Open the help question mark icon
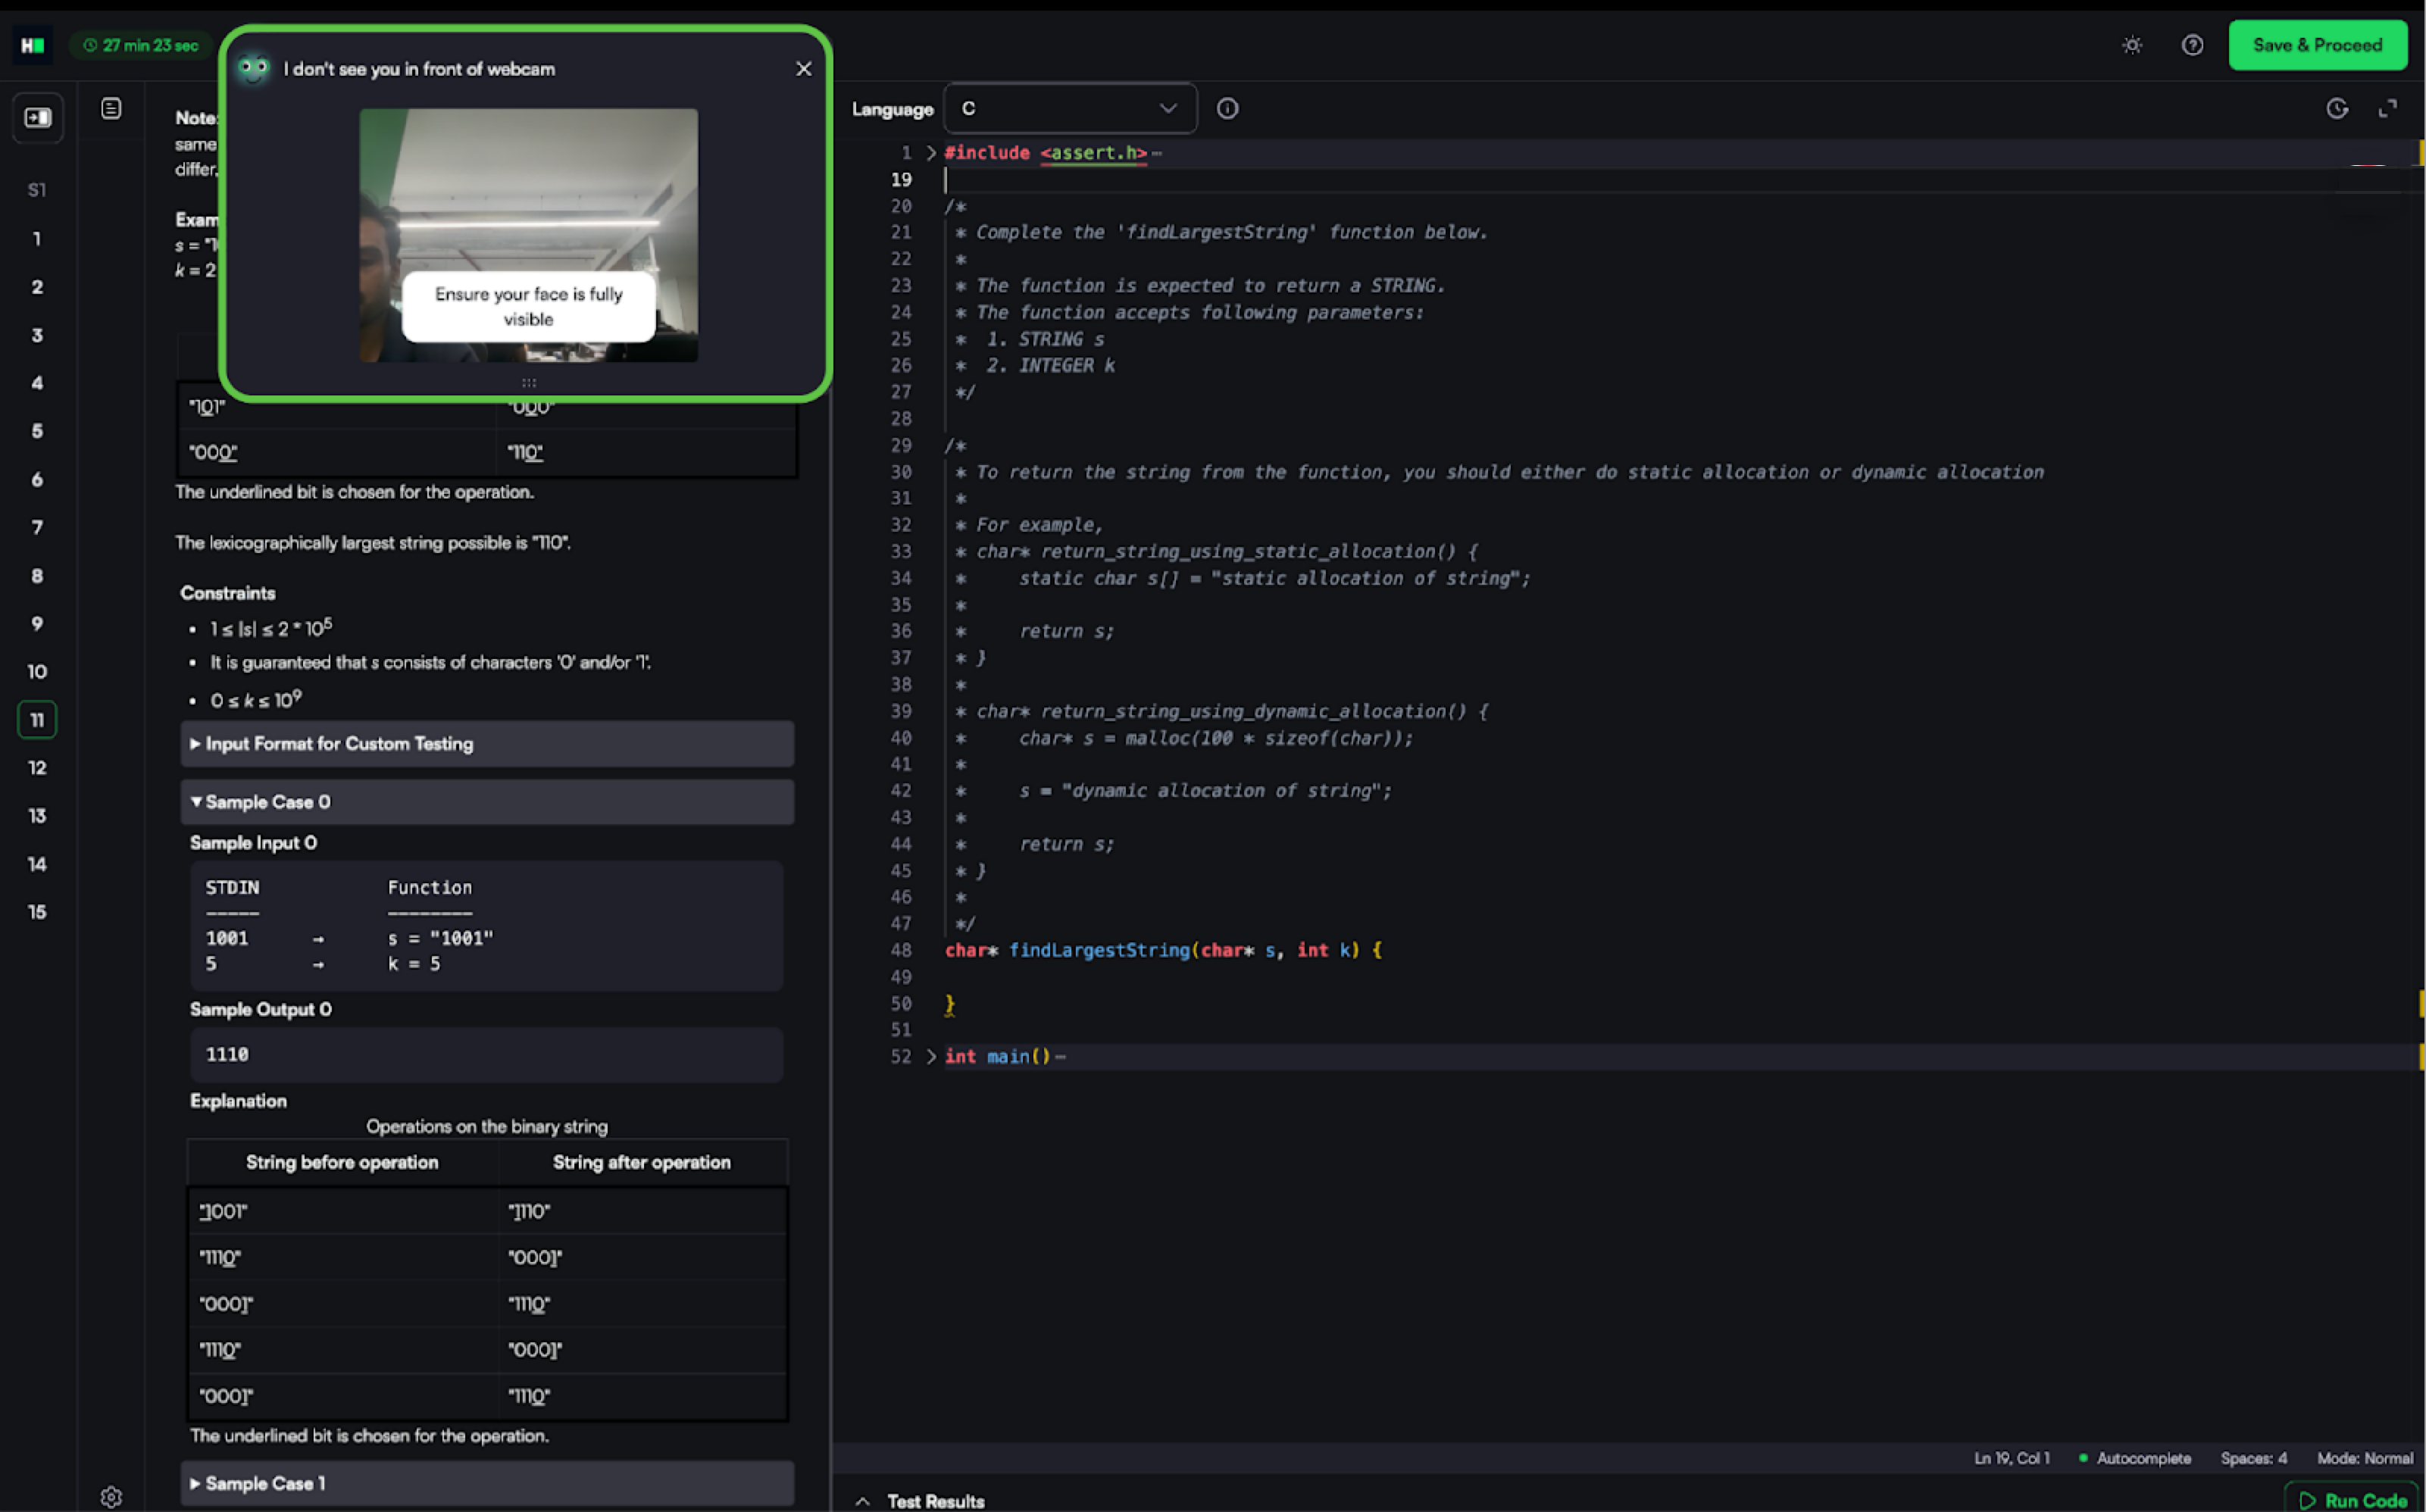 click(2192, 45)
